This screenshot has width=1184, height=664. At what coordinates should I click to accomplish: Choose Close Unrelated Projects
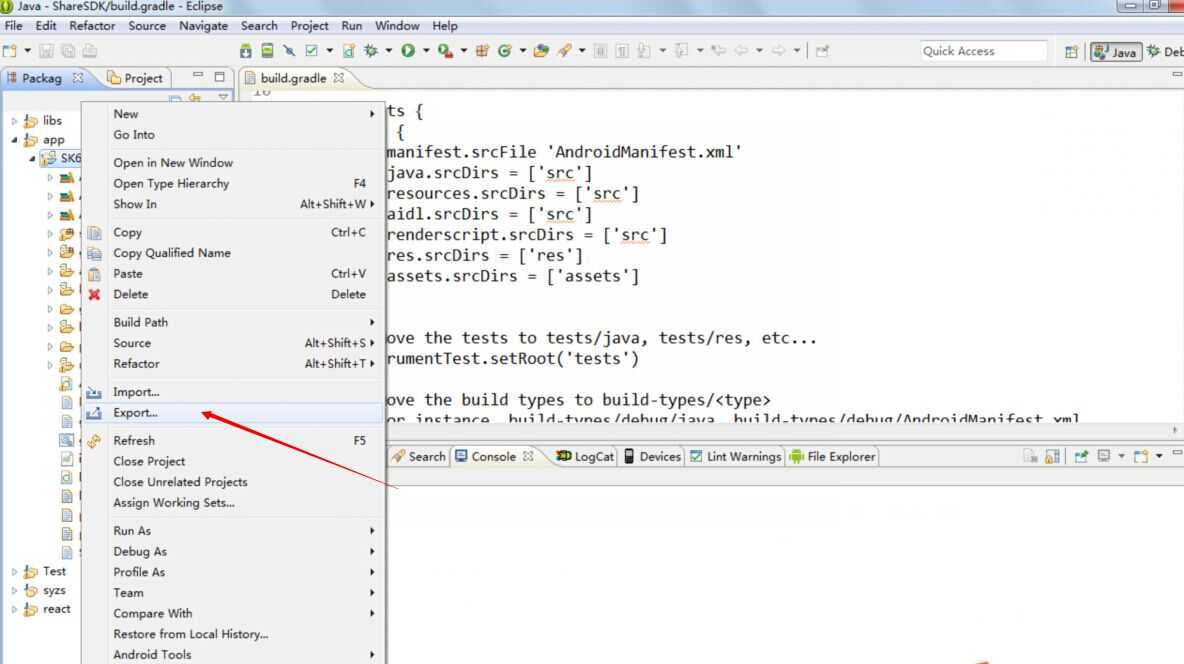pyautogui.click(x=234, y=482)
